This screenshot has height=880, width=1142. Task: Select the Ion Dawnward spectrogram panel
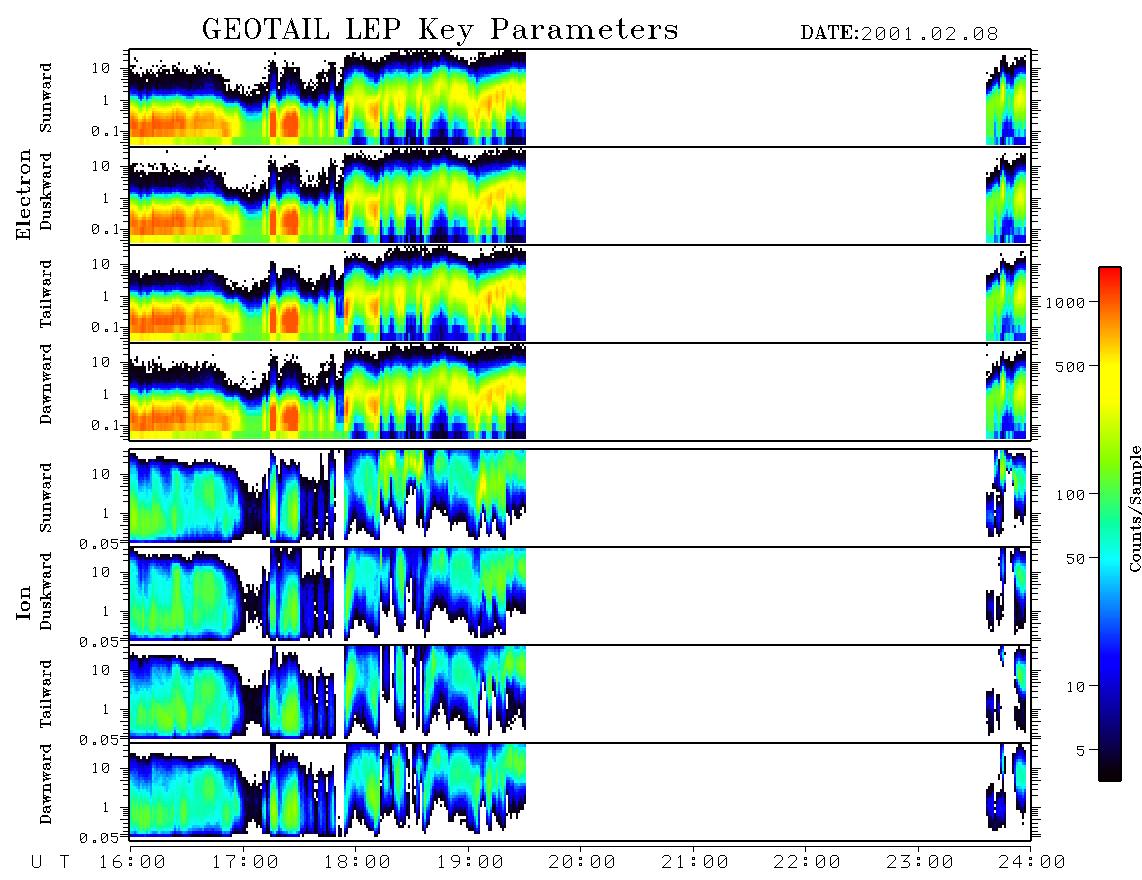580,792
